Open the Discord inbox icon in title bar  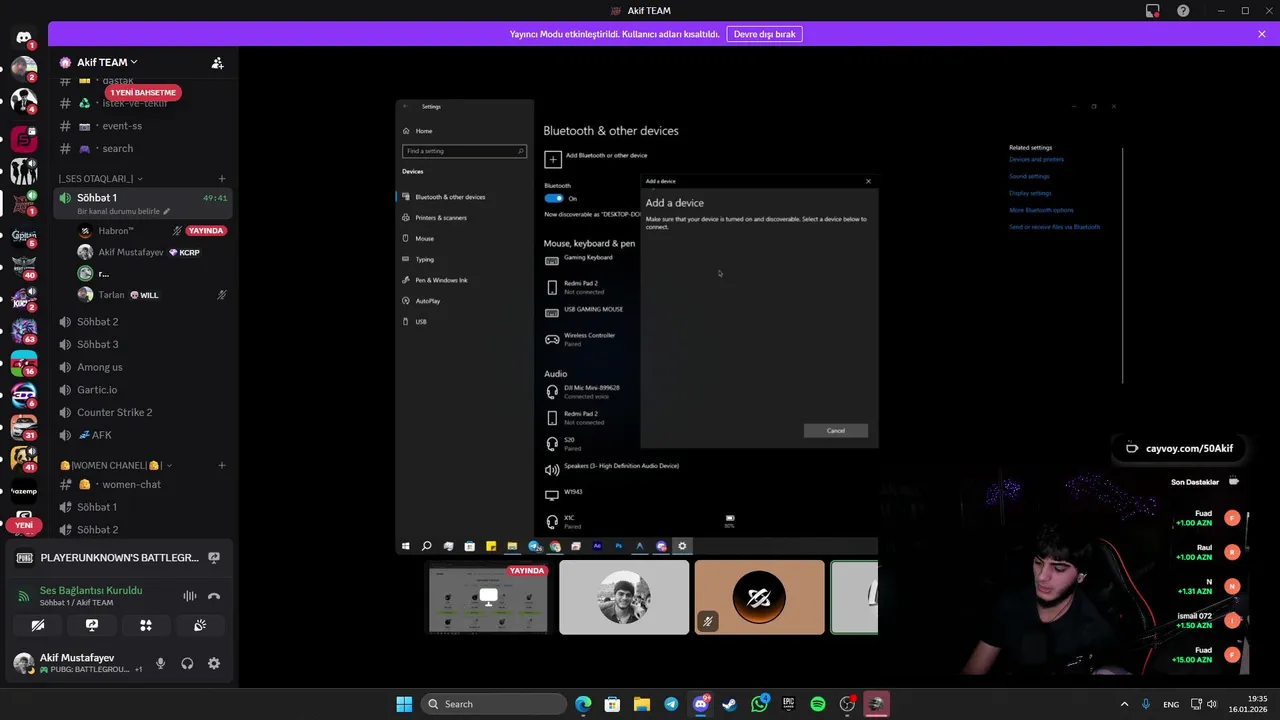[x=1153, y=11]
